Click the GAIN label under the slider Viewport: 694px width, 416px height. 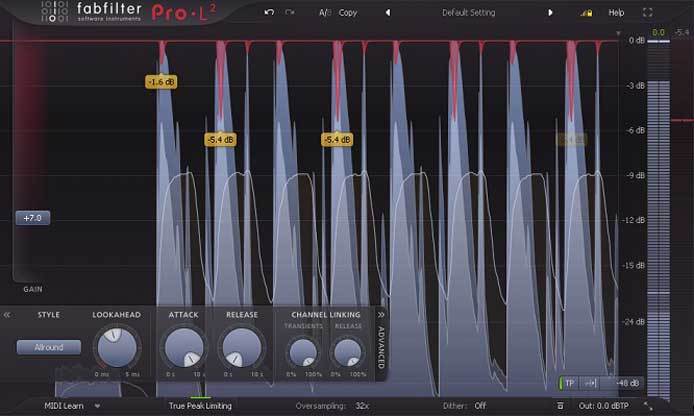coord(33,289)
